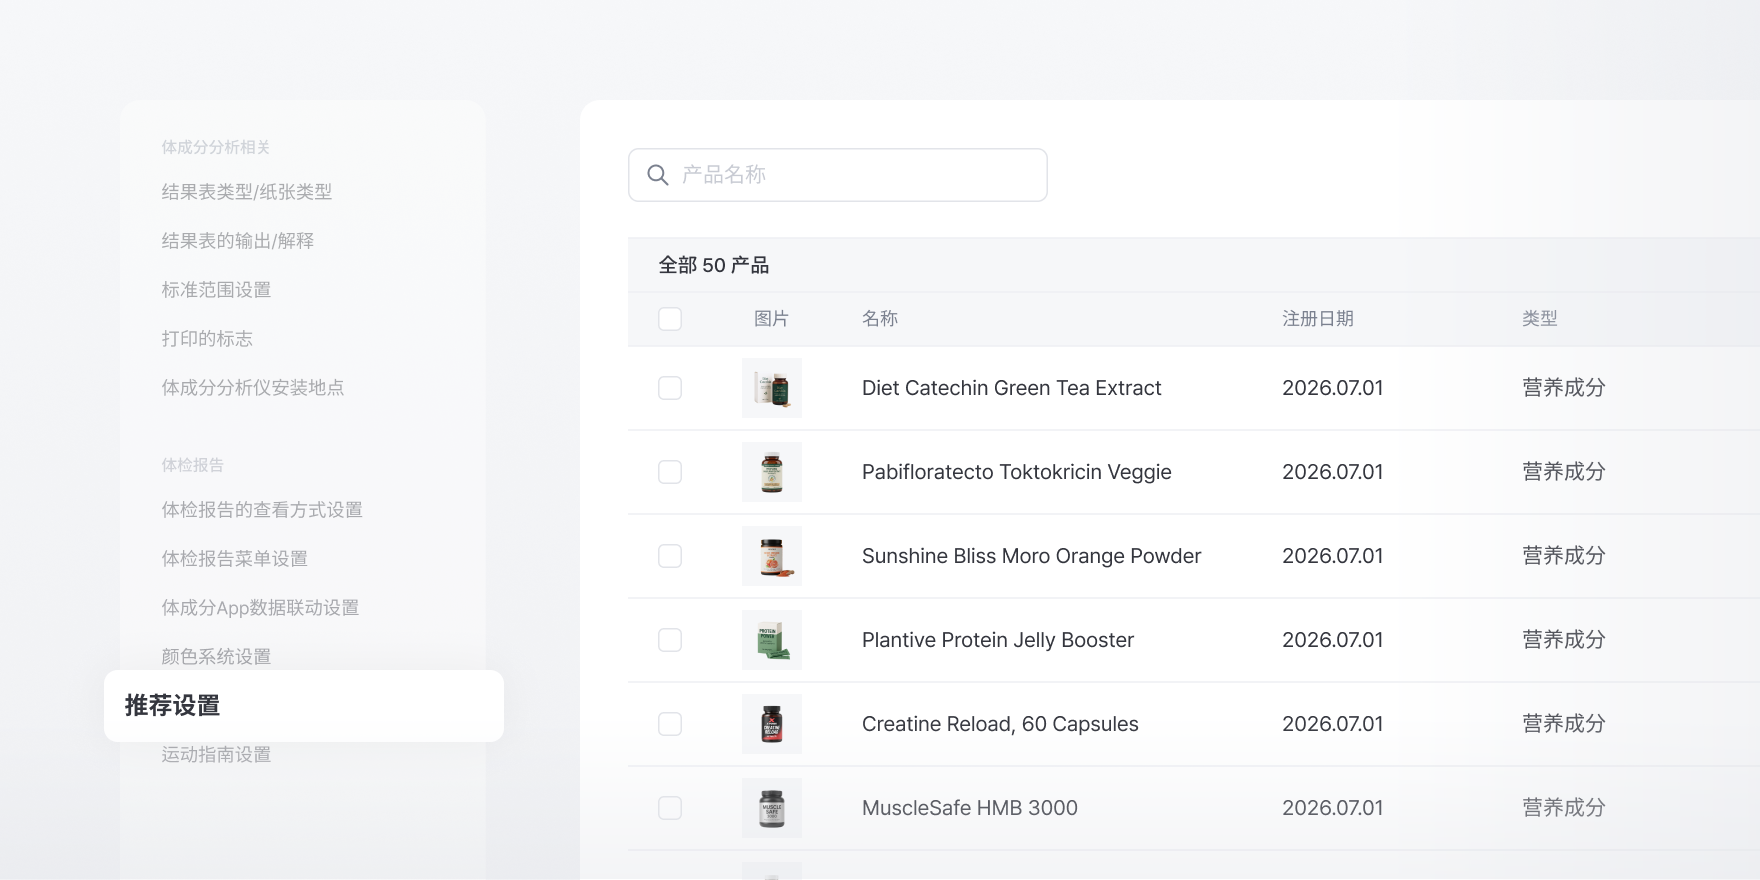The image size is (1760, 880).
Task: Click the MuscleSafe HMB 3000 name
Action: 970,808
